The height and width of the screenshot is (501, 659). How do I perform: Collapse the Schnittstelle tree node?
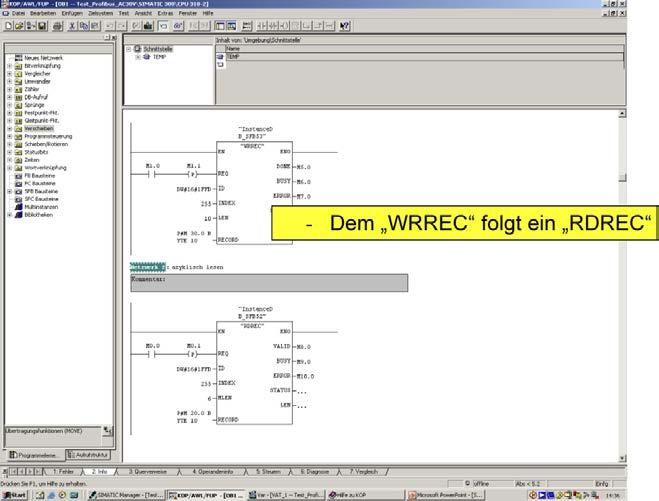pos(129,49)
